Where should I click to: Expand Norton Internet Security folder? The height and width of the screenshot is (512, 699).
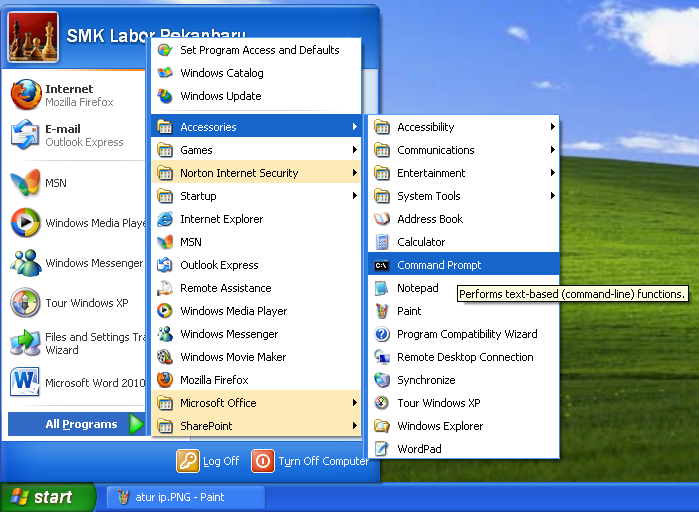256,173
